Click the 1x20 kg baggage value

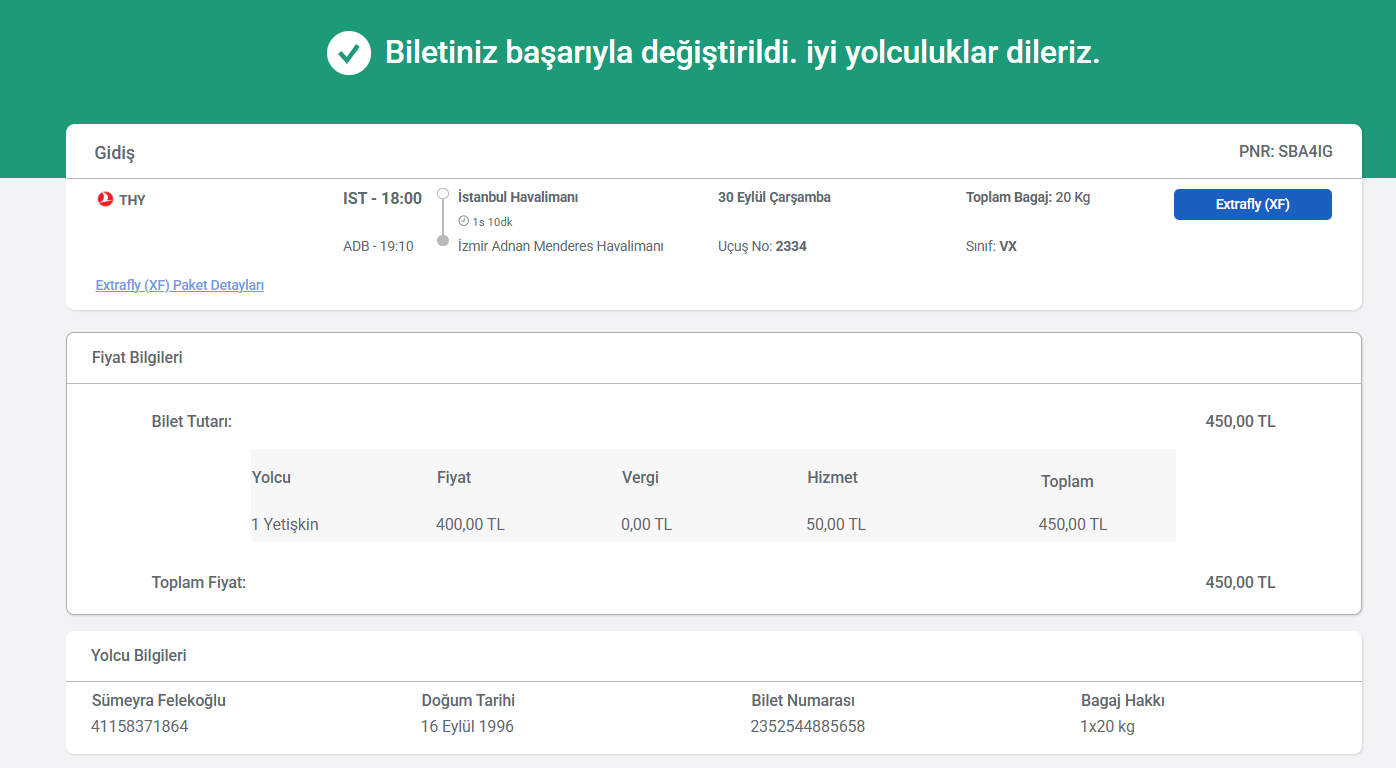(x=1108, y=726)
